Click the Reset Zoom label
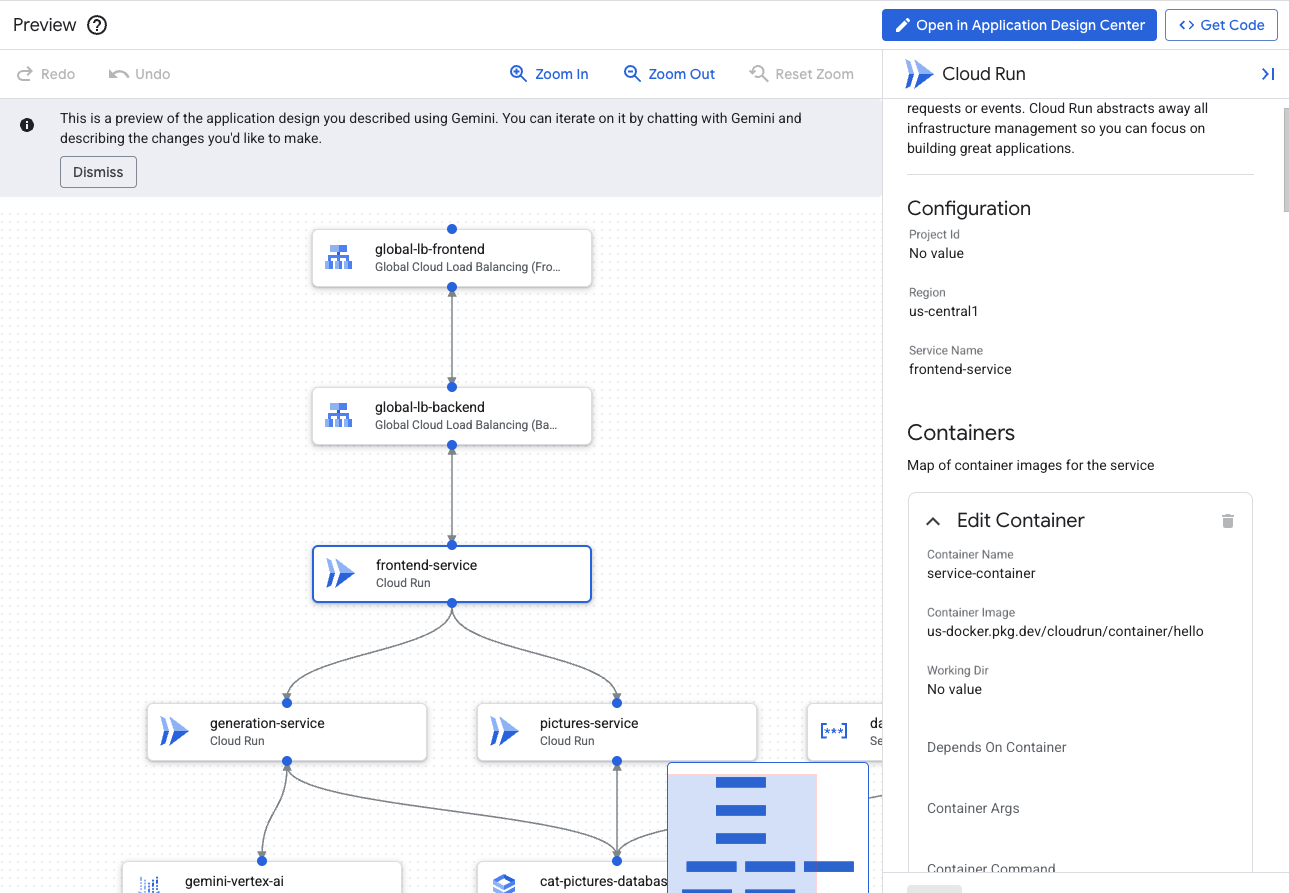The width and height of the screenshot is (1289, 893). click(x=815, y=74)
